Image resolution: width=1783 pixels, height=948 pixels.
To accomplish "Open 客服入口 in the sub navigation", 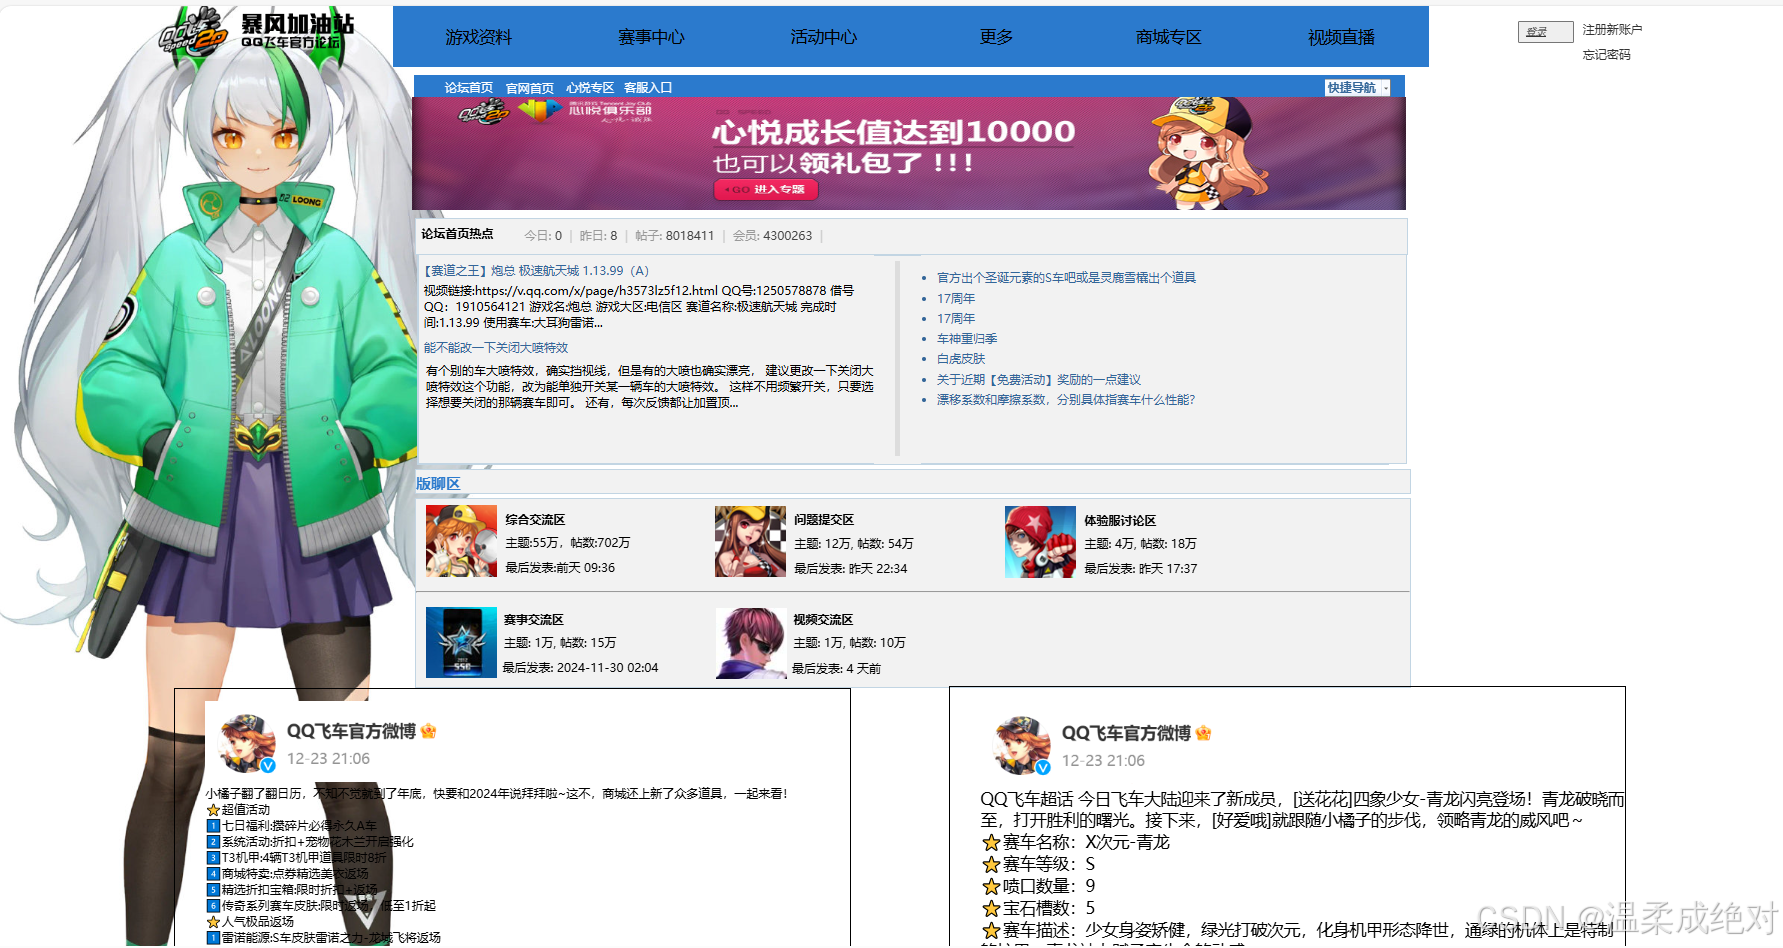I will click(x=648, y=88).
